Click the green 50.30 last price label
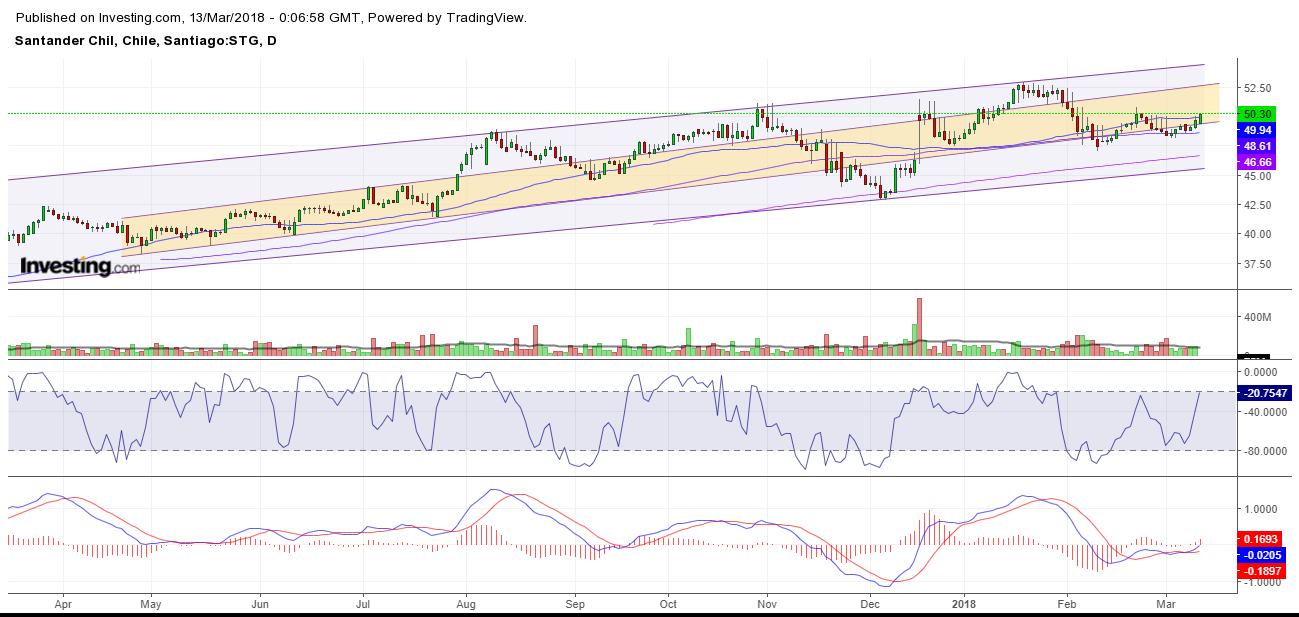The width and height of the screenshot is (1299, 617). 1258,114
